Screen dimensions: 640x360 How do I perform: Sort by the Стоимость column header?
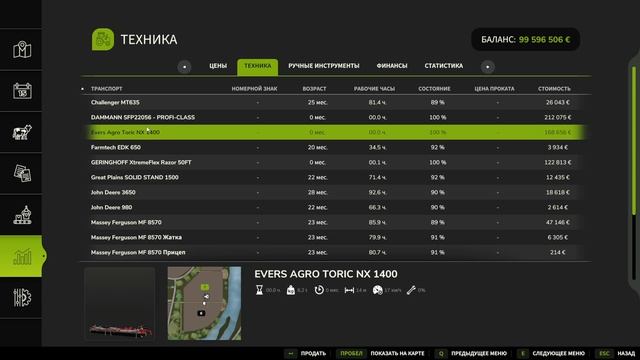coord(554,89)
